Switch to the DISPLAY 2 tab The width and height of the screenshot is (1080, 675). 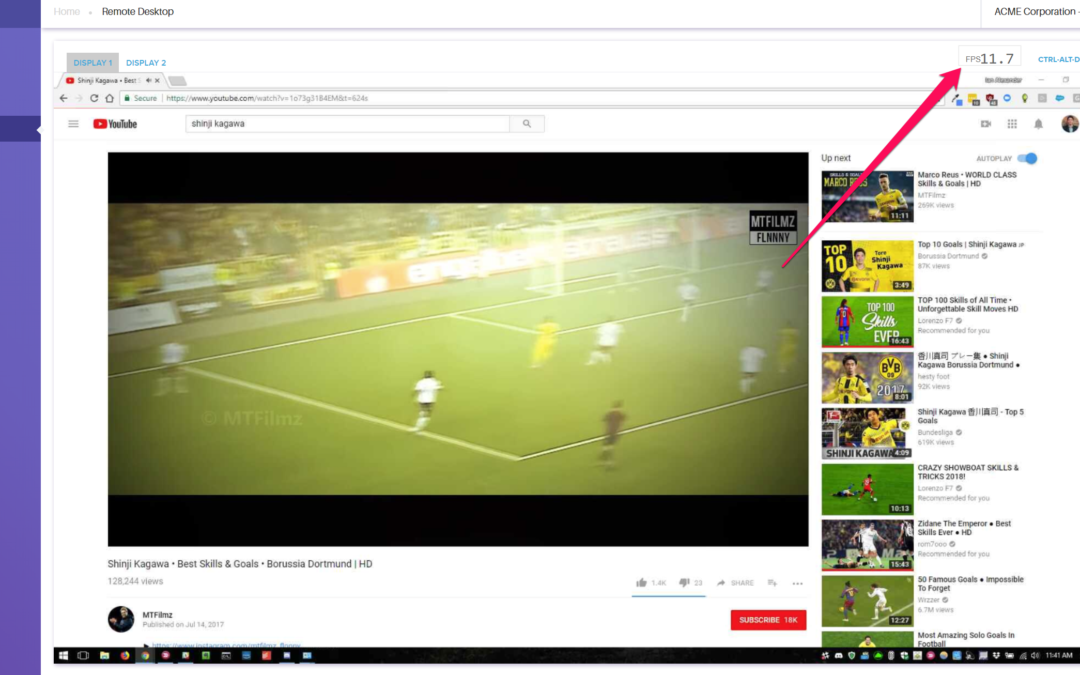coord(146,63)
